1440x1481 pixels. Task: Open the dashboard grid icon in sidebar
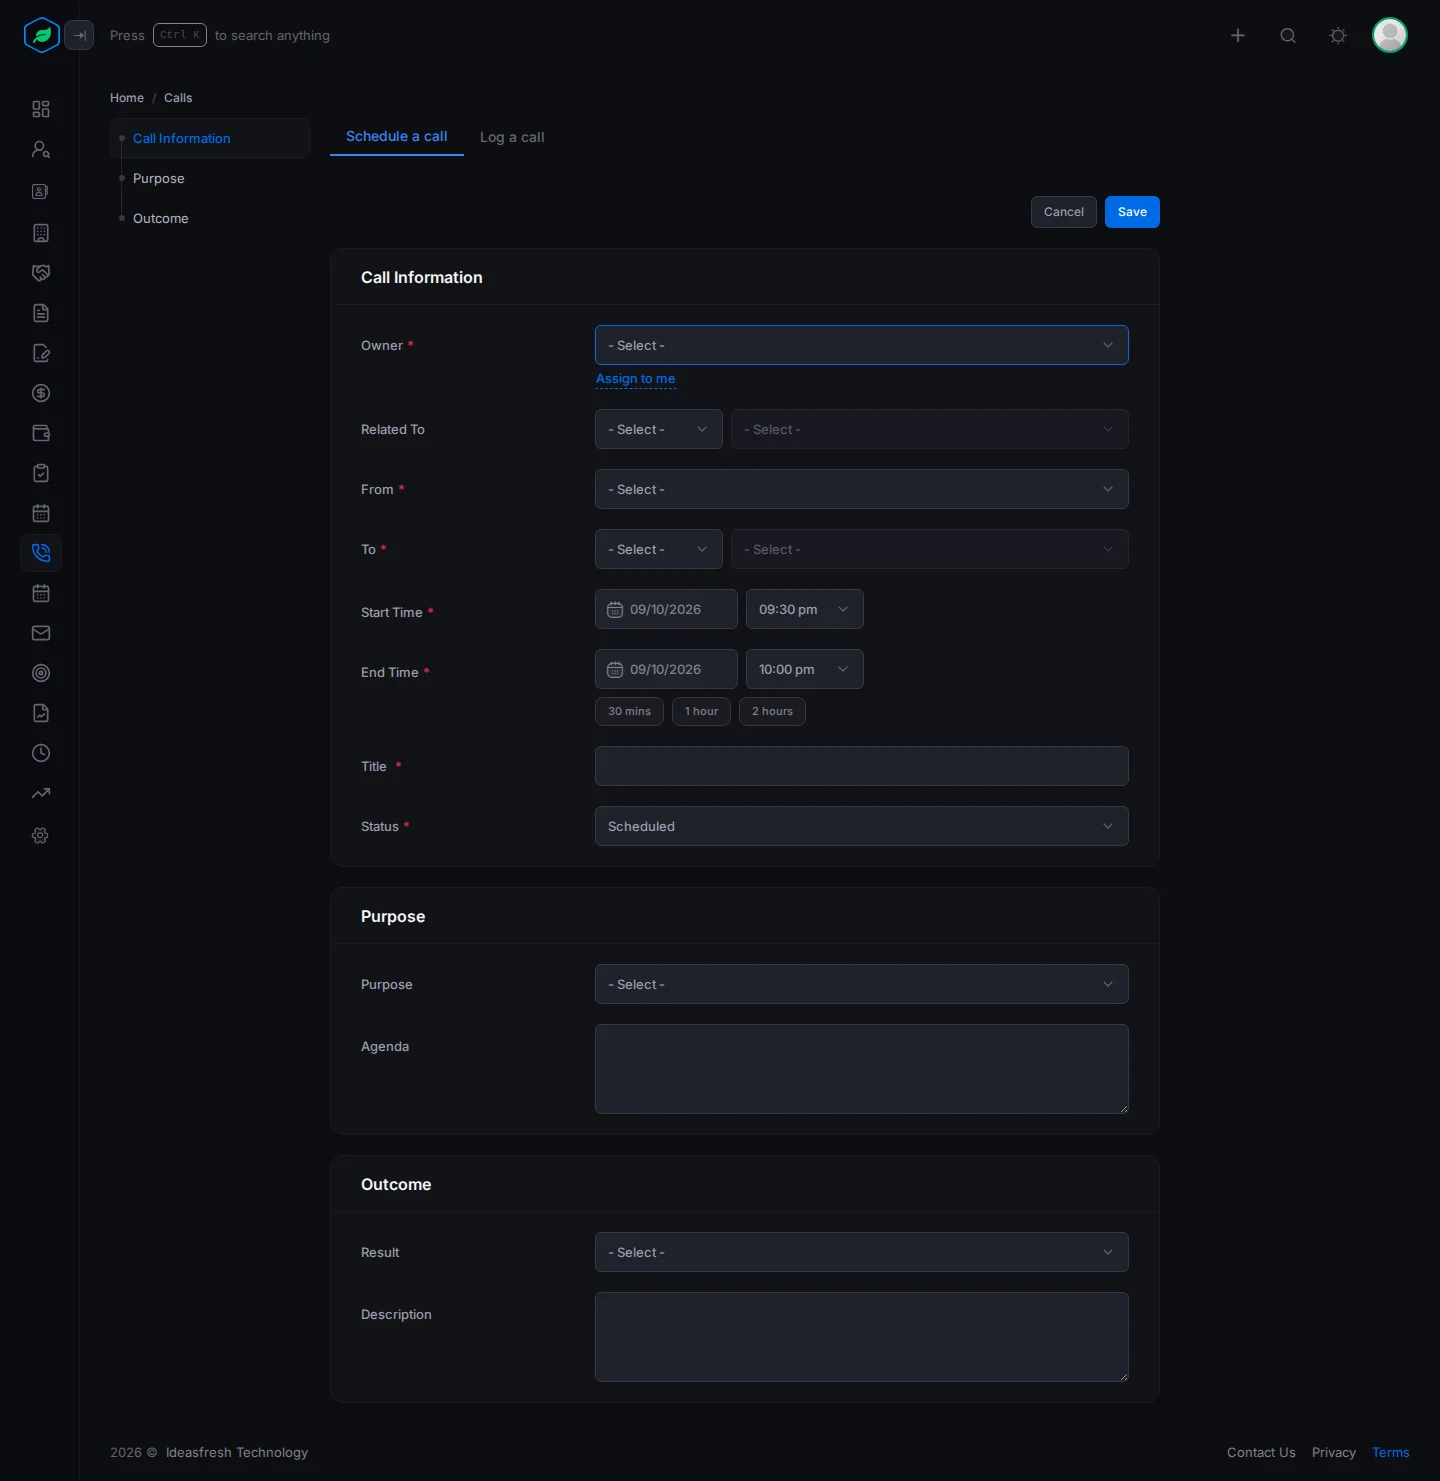(x=41, y=109)
